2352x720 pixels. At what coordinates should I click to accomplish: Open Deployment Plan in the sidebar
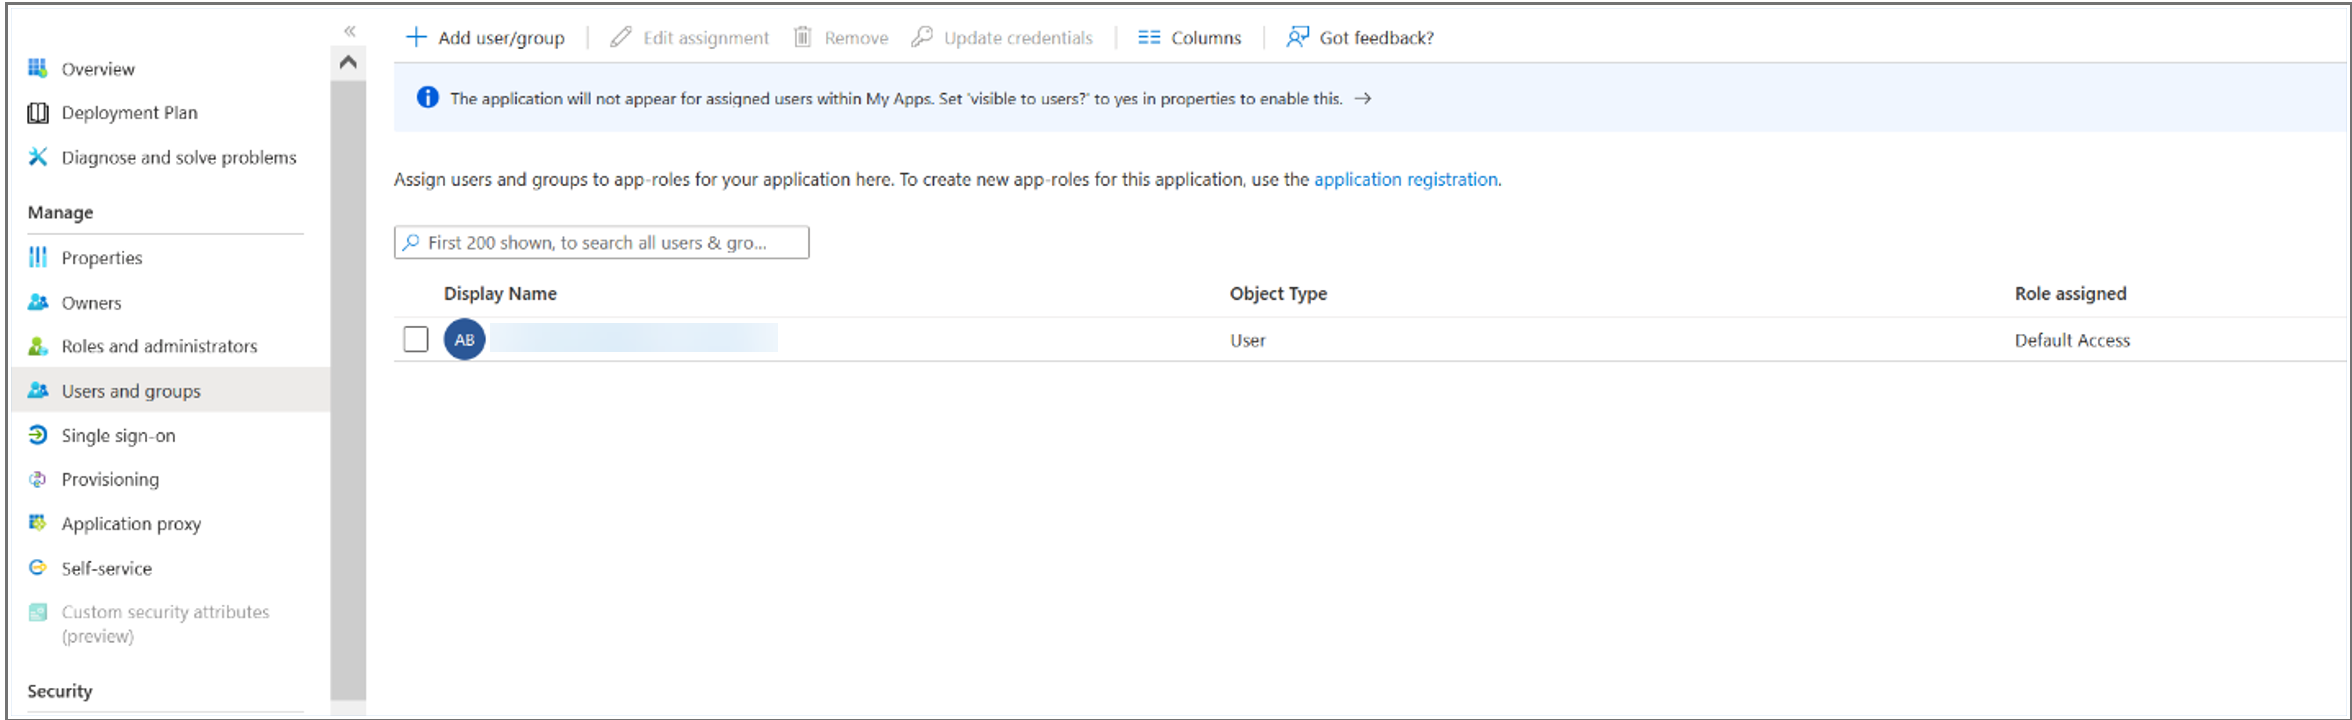pos(130,113)
